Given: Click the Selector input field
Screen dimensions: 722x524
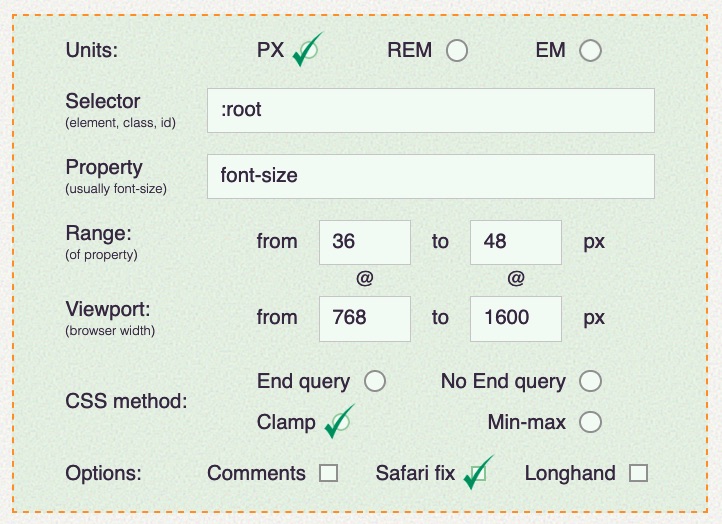Looking at the screenshot, I should click(x=430, y=110).
